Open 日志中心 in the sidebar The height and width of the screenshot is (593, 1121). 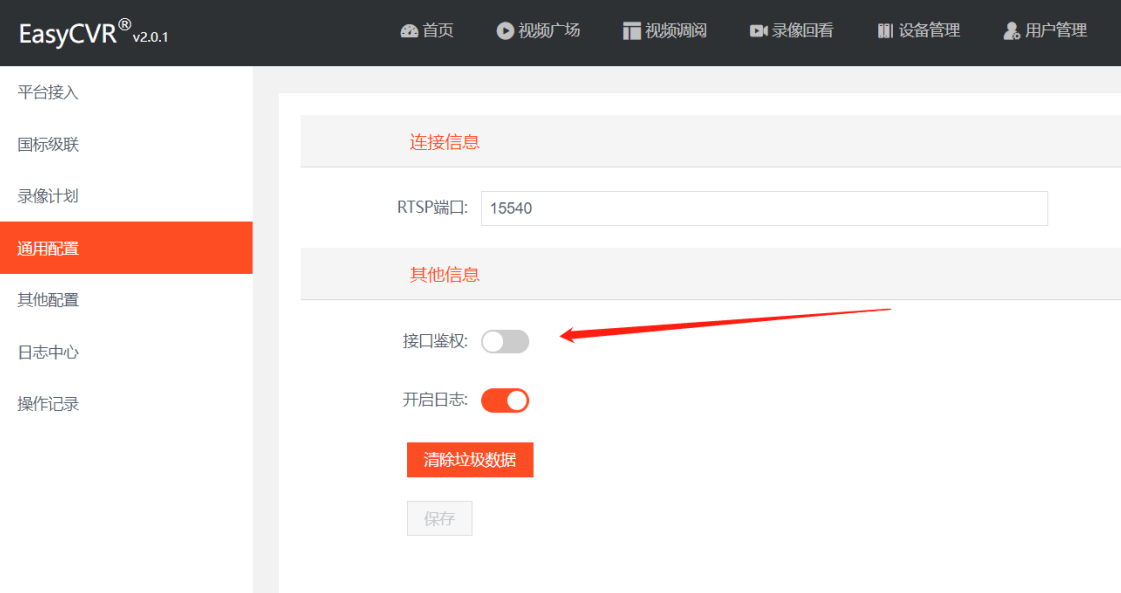tap(48, 352)
